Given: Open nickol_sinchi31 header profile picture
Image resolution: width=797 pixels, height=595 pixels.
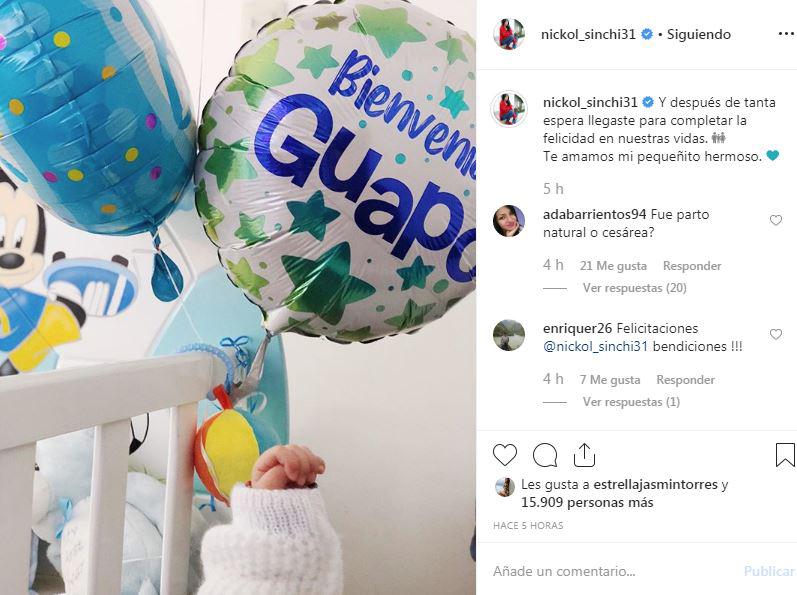Looking at the screenshot, I should pyautogui.click(x=509, y=34).
